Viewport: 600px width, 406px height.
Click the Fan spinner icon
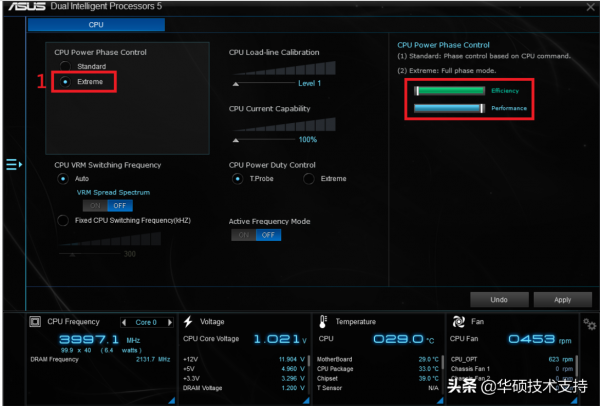click(x=459, y=321)
